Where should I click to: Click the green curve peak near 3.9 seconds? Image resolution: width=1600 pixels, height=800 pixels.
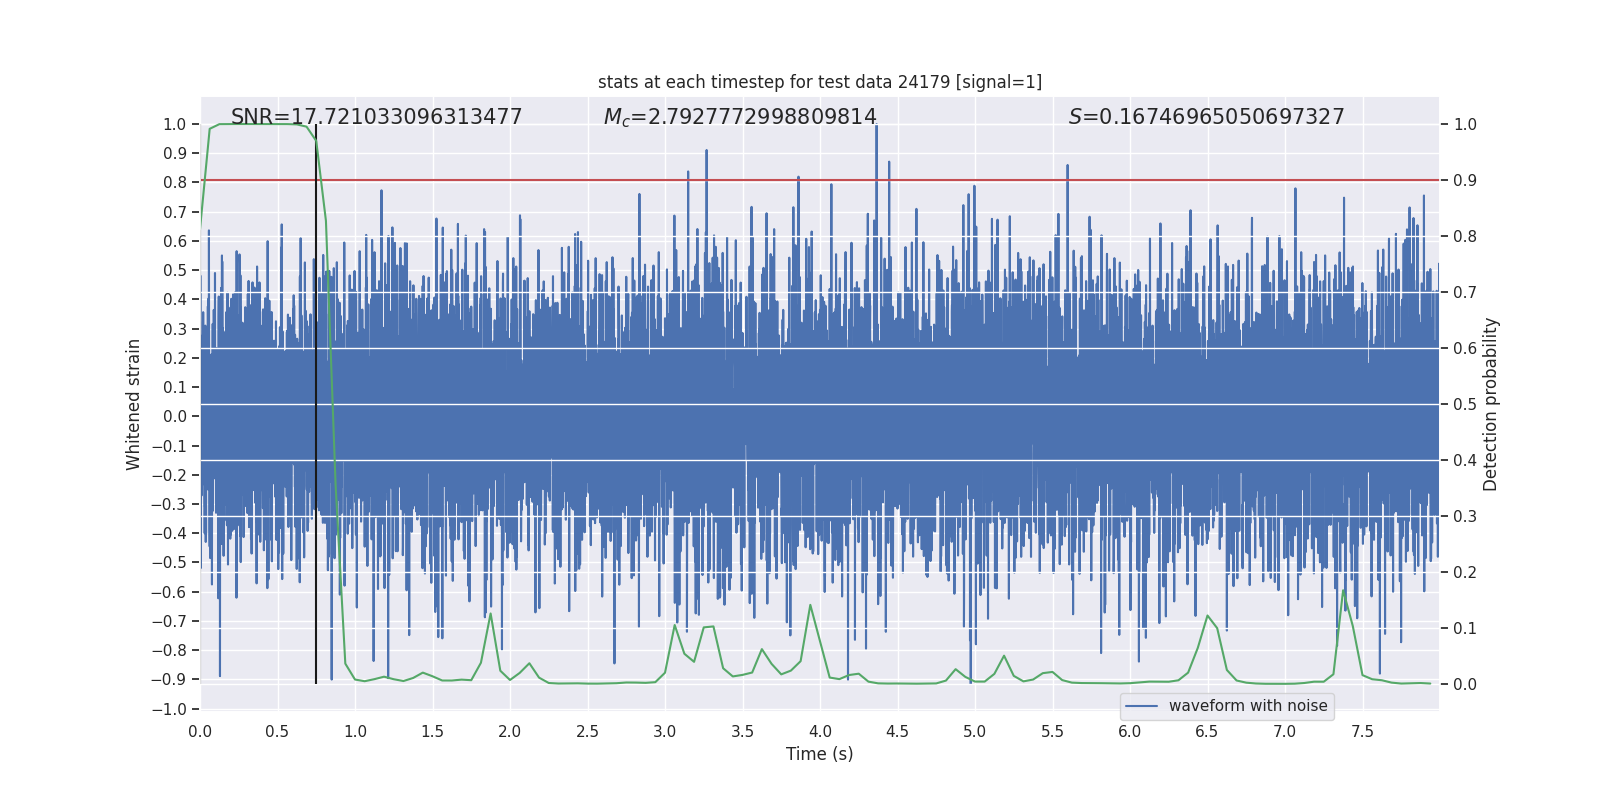click(810, 605)
